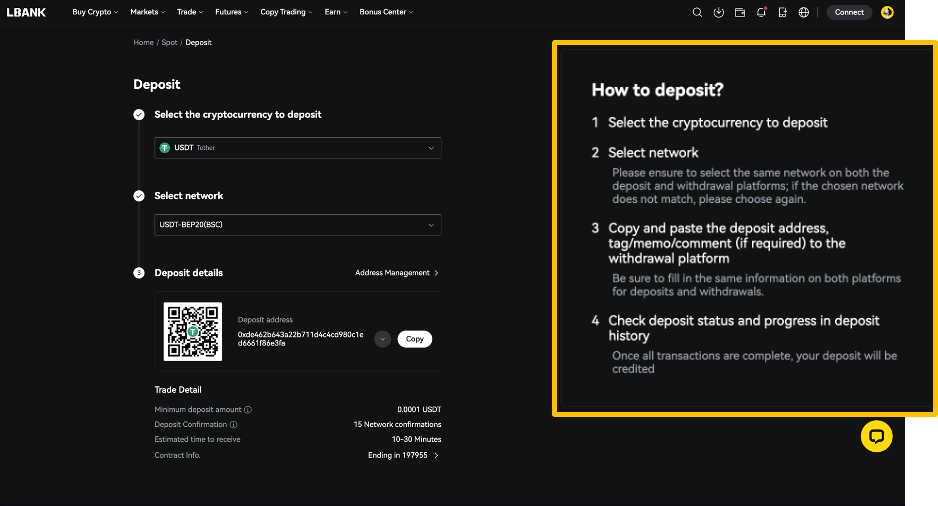Open the yellow live chat bubble
The height and width of the screenshot is (506, 938).
point(876,436)
